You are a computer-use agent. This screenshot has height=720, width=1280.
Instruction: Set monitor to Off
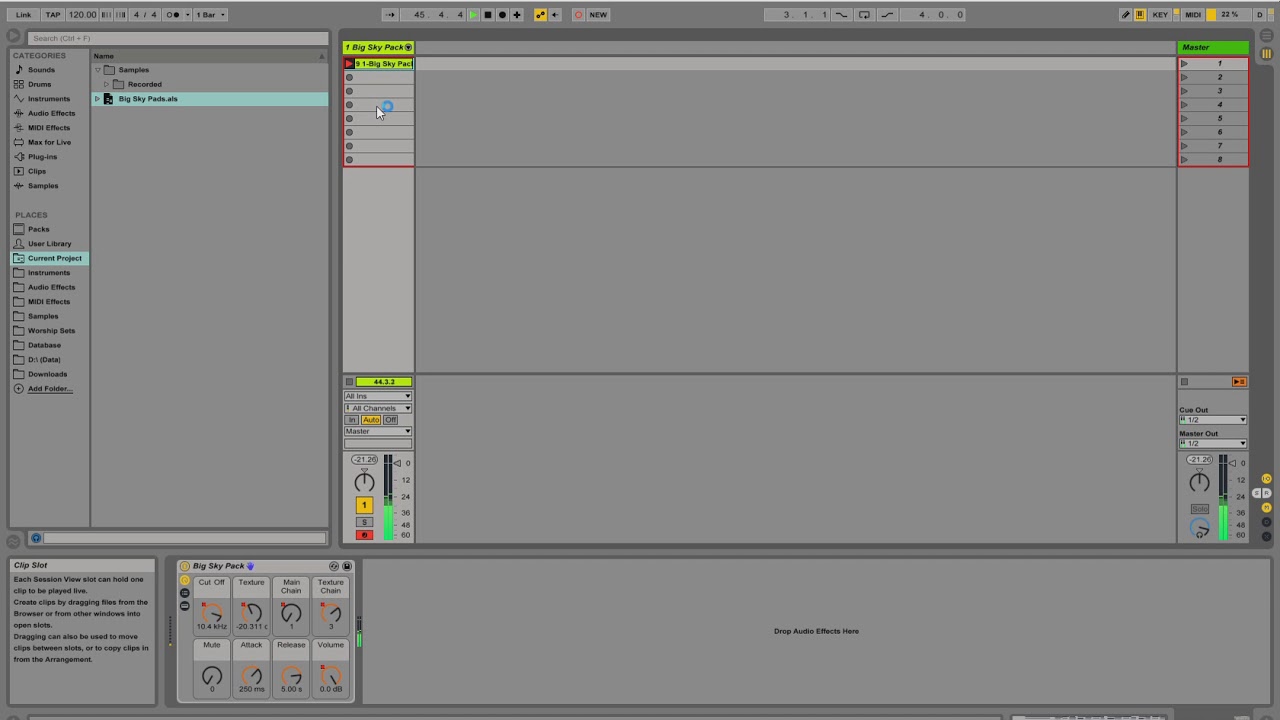click(x=390, y=420)
